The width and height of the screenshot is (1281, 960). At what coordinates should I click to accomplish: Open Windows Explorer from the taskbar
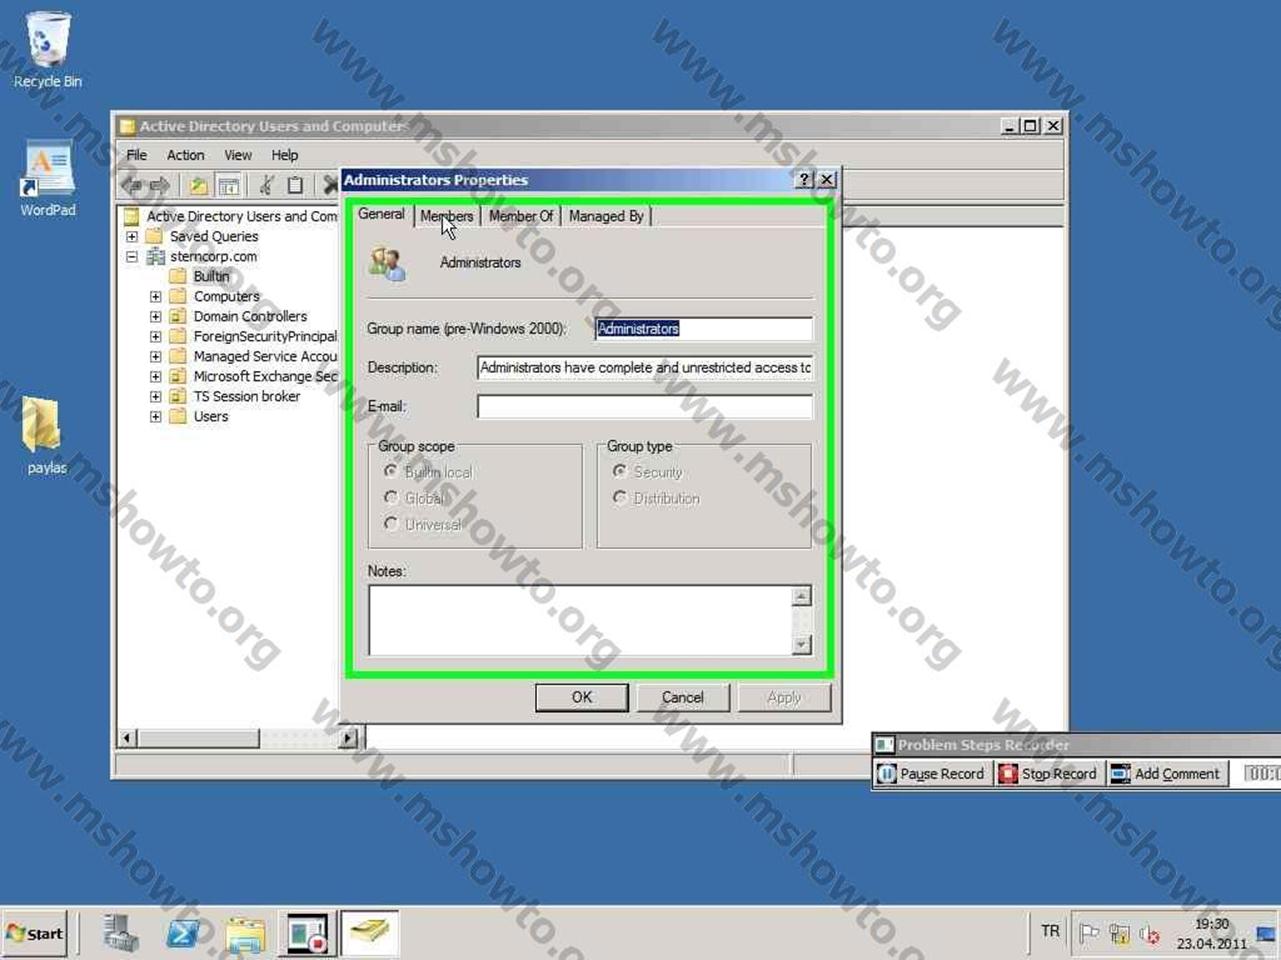click(x=245, y=934)
